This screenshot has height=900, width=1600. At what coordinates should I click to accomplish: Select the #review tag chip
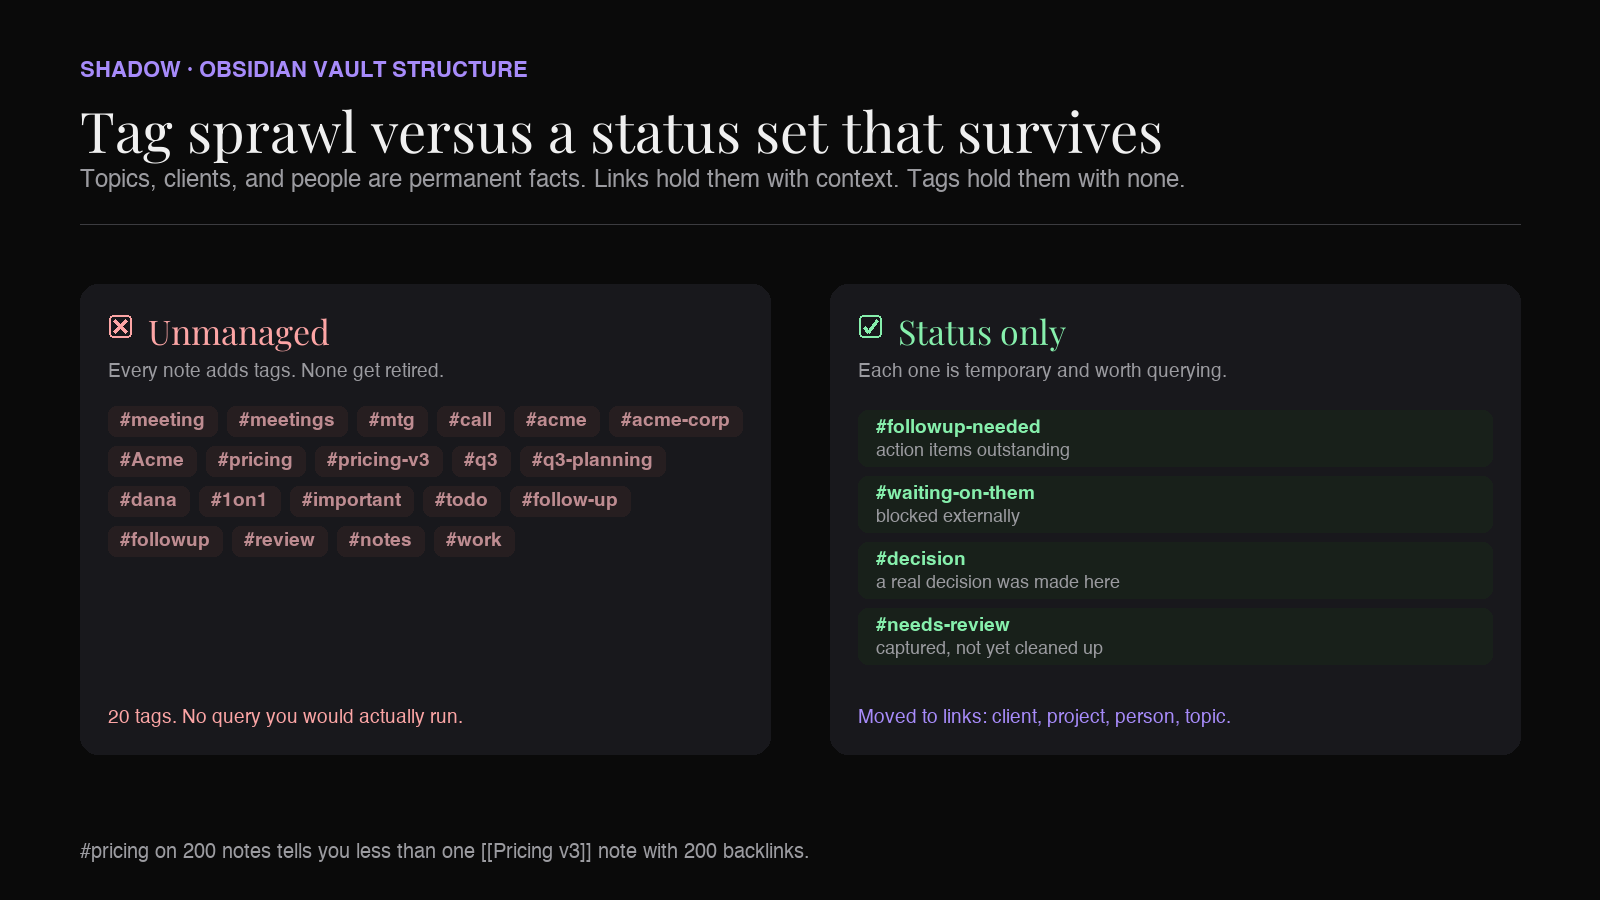tap(279, 540)
